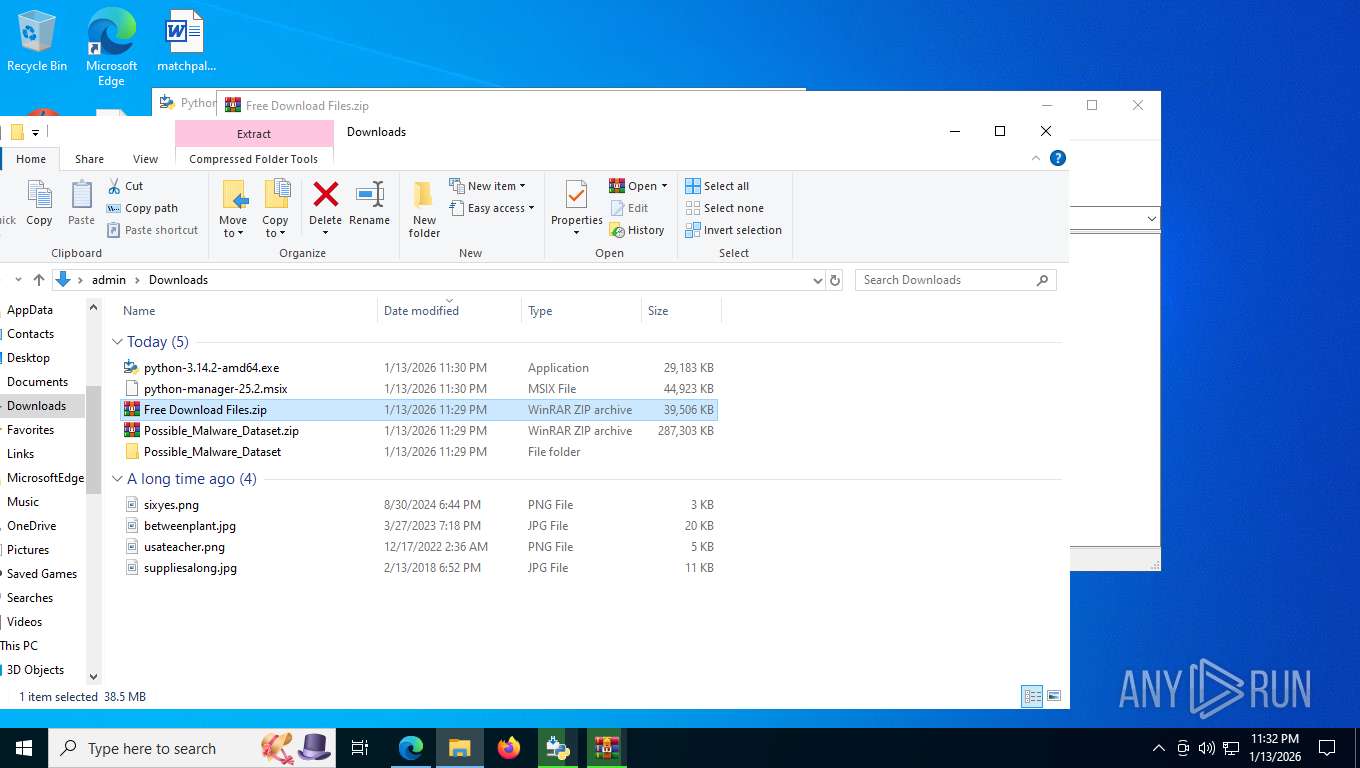The height and width of the screenshot is (768, 1360).
Task: Click admin in the address breadcrumb
Action: pos(109,280)
